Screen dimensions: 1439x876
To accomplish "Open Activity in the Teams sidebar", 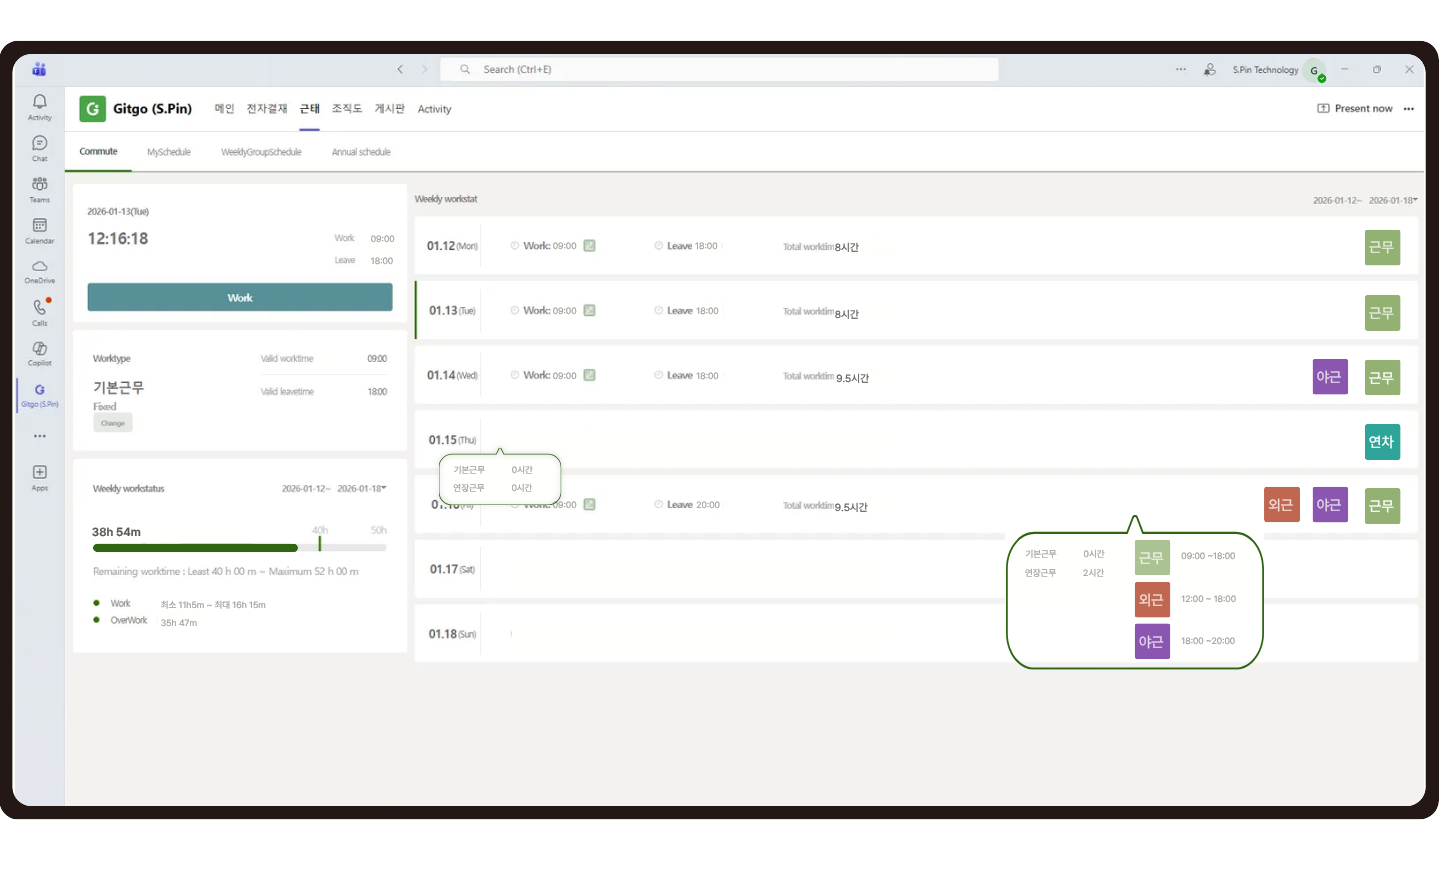I will tap(40, 106).
